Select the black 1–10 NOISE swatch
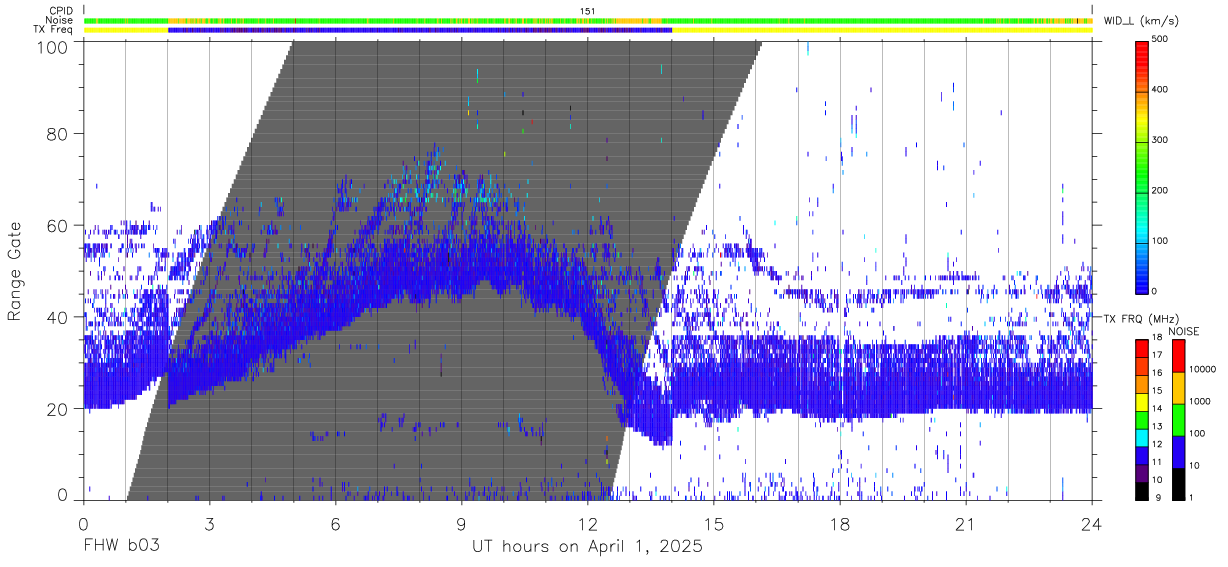 coord(1178,482)
